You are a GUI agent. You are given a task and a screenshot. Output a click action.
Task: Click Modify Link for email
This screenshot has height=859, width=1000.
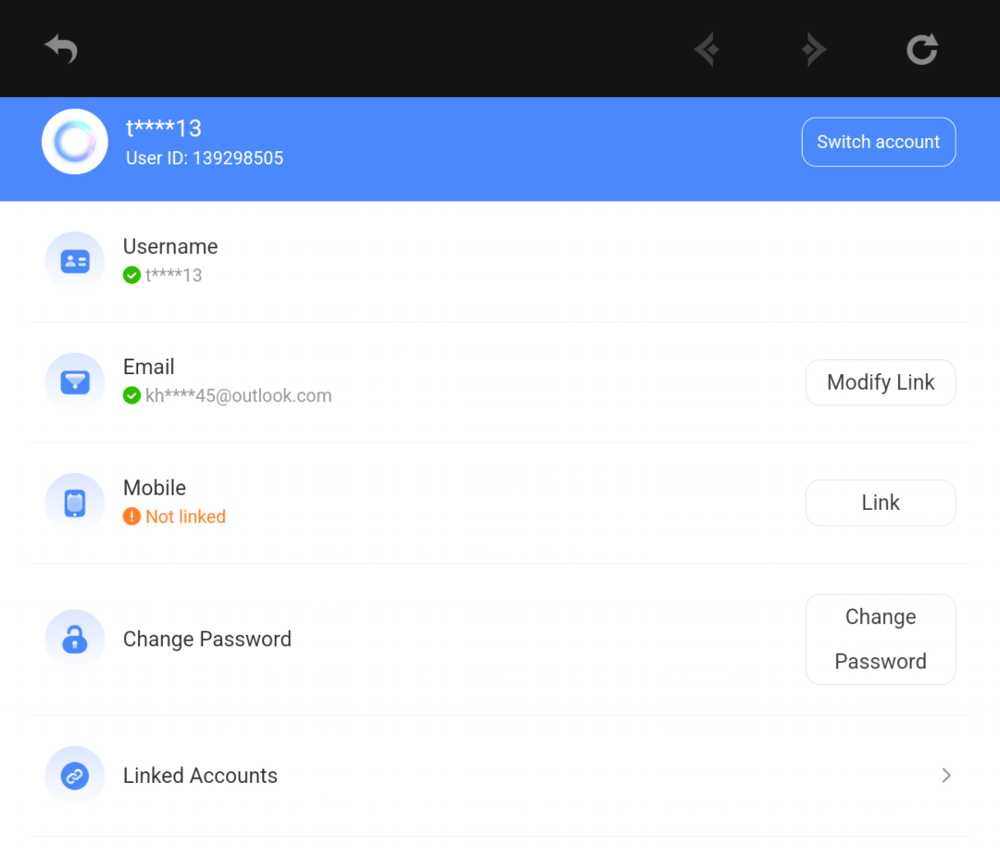pyautogui.click(x=880, y=382)
